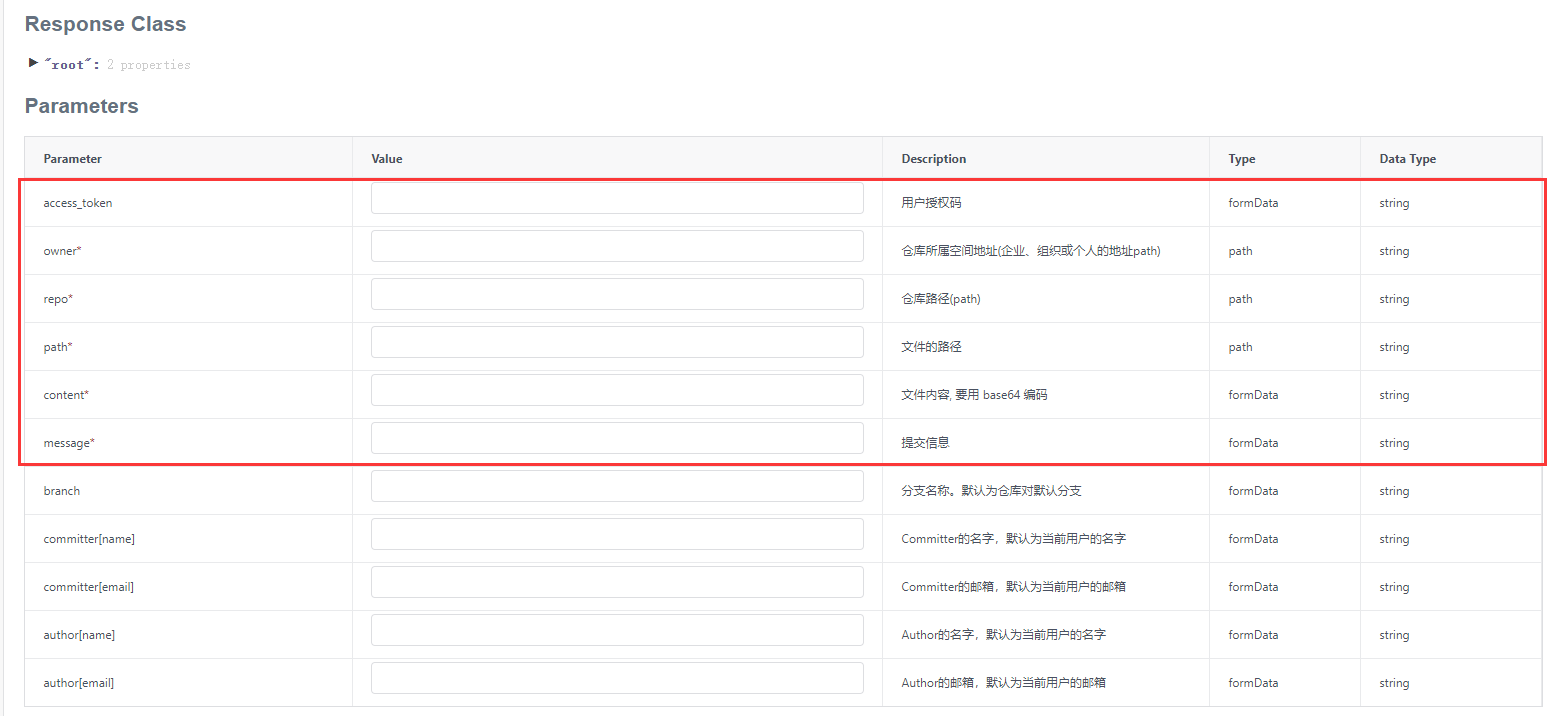
Task: Select the "committer[name]" parameter label
Action: 89,539
